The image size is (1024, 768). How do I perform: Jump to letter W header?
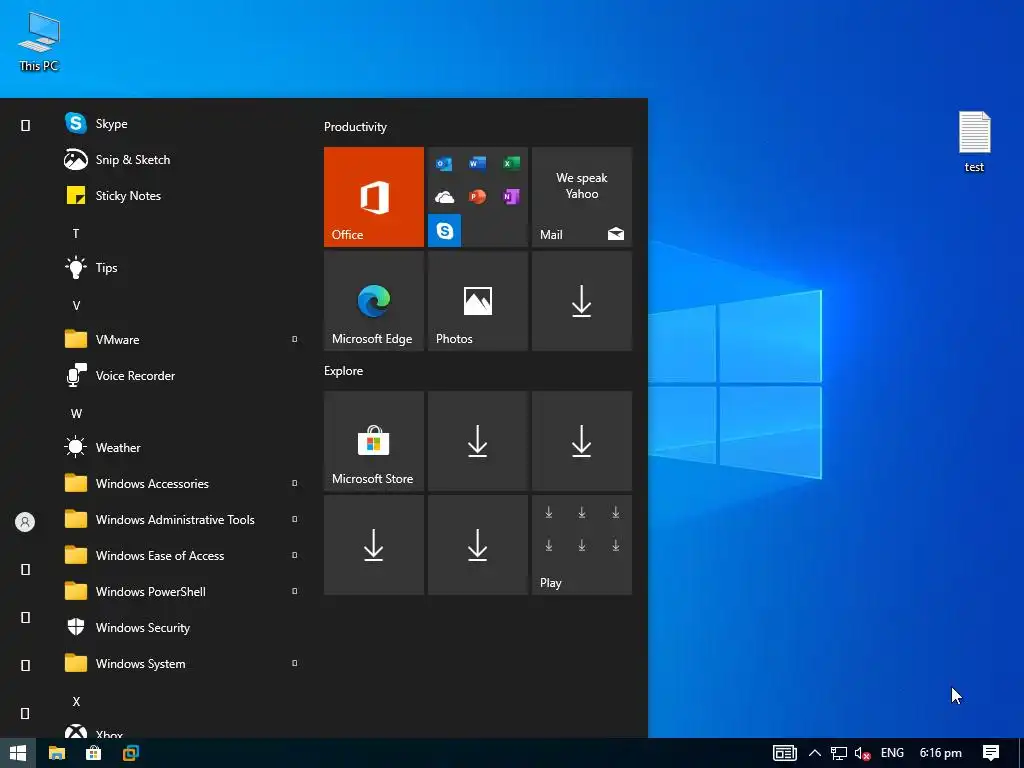click(x=76, y=413)
